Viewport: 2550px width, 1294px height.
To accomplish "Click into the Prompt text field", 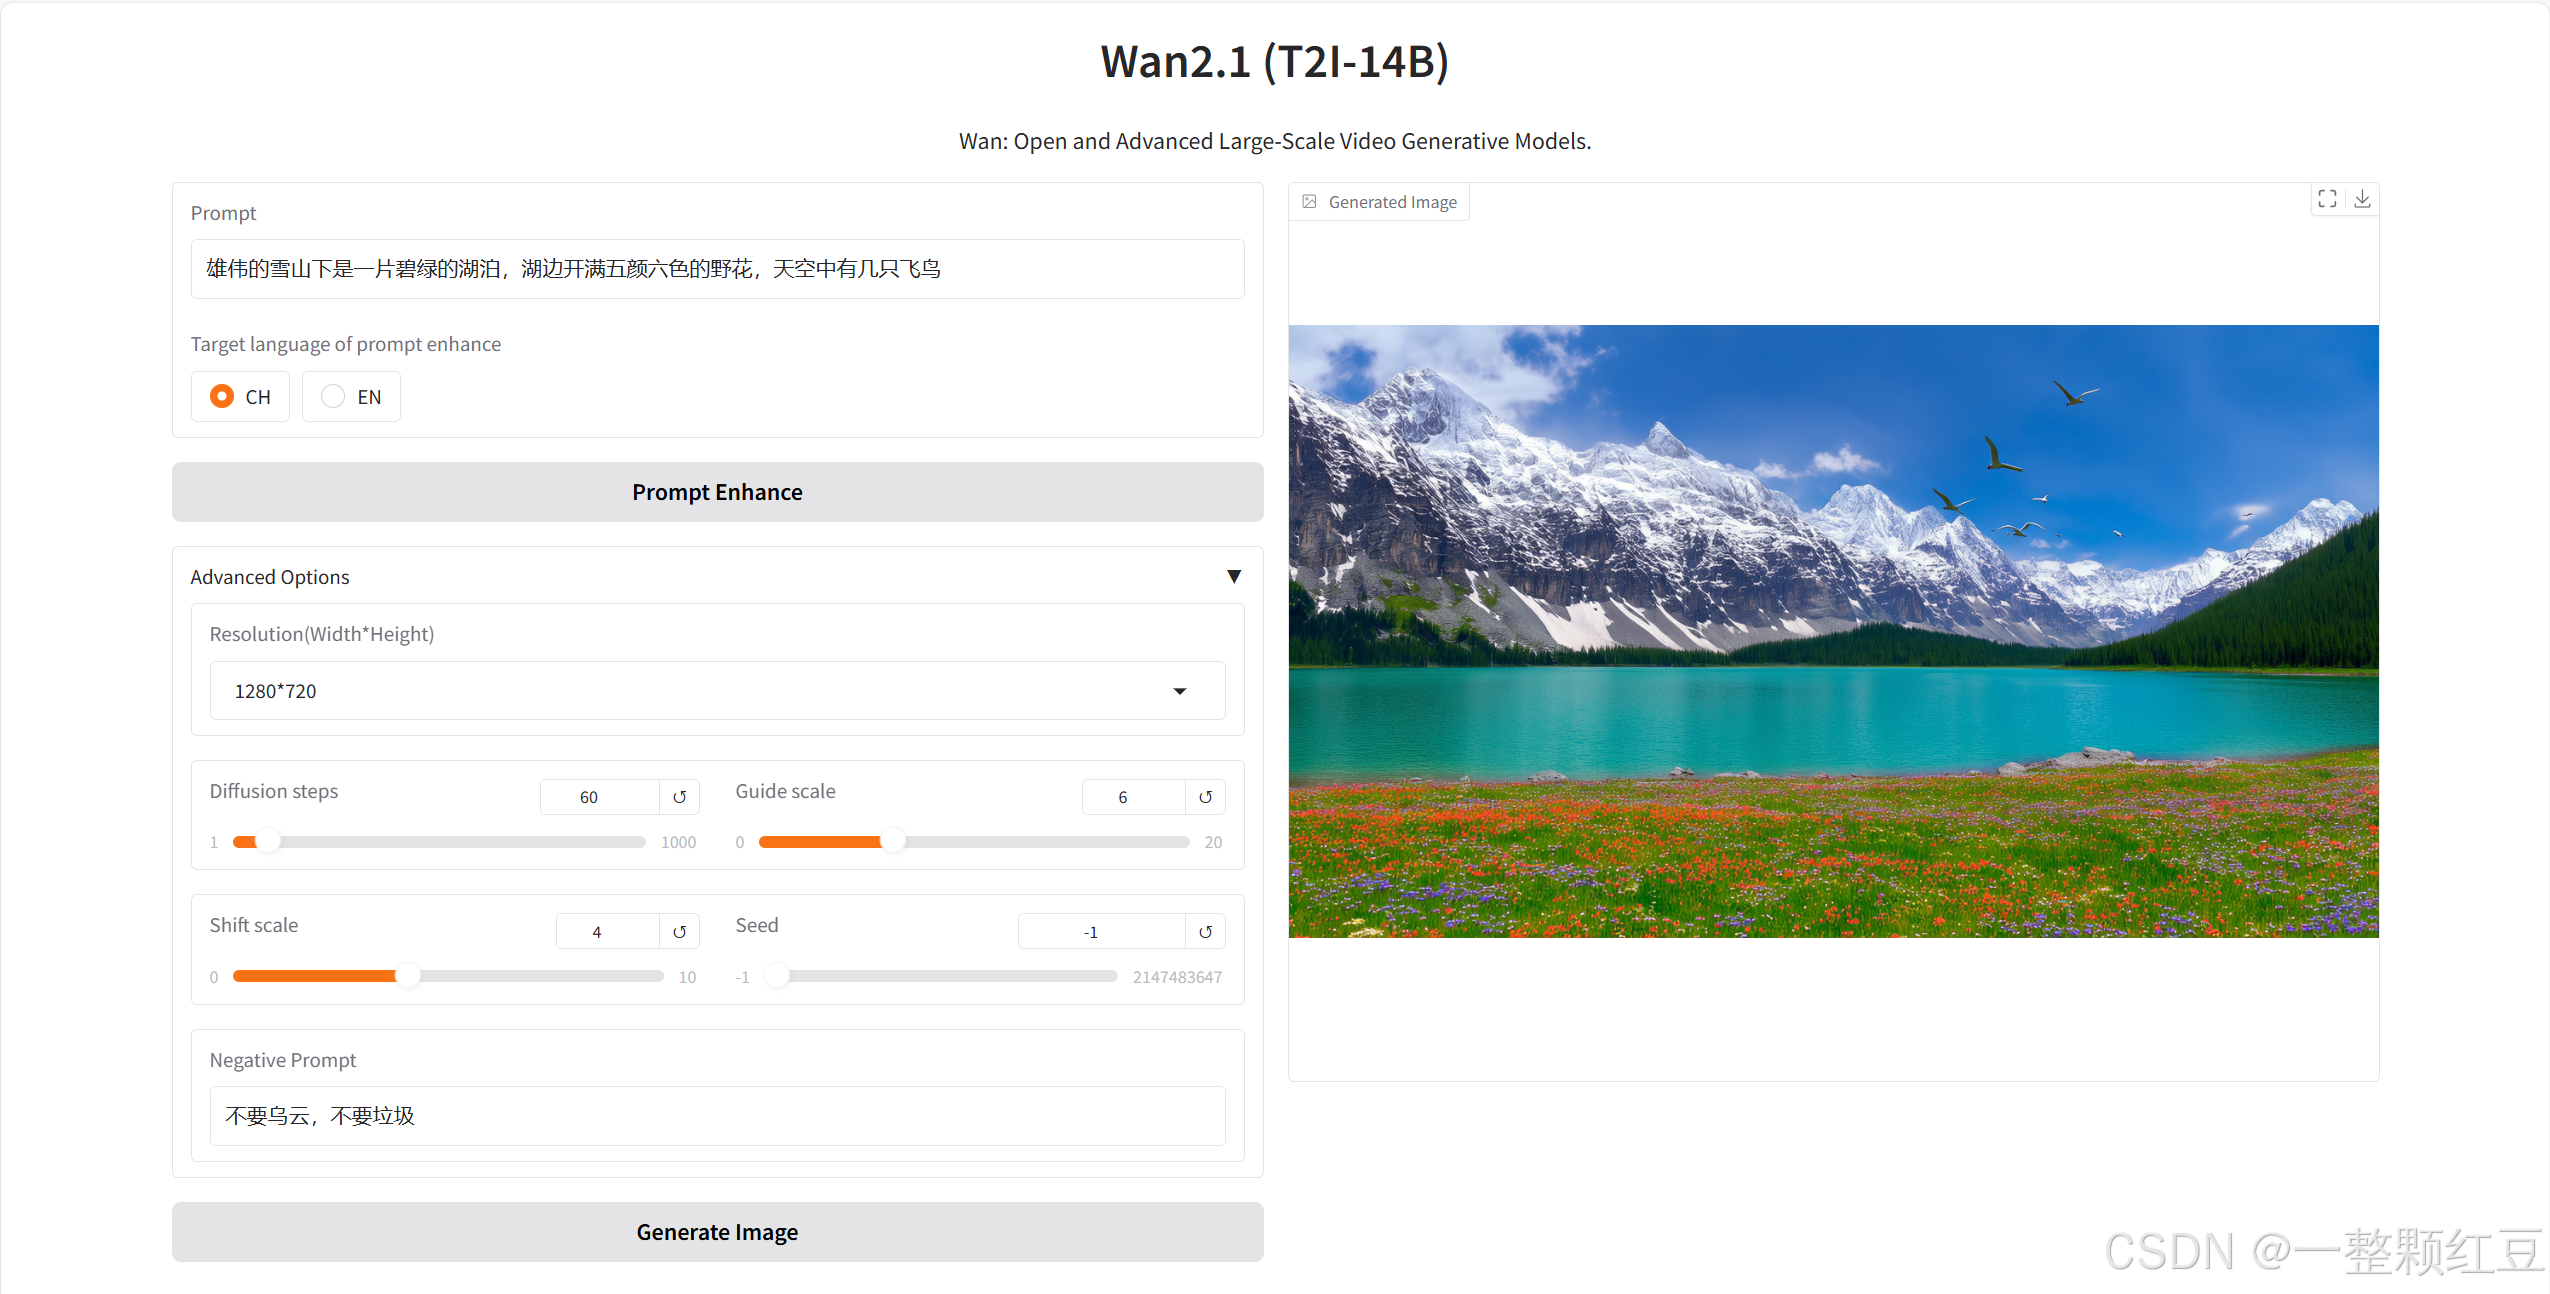I will point(717,269).
